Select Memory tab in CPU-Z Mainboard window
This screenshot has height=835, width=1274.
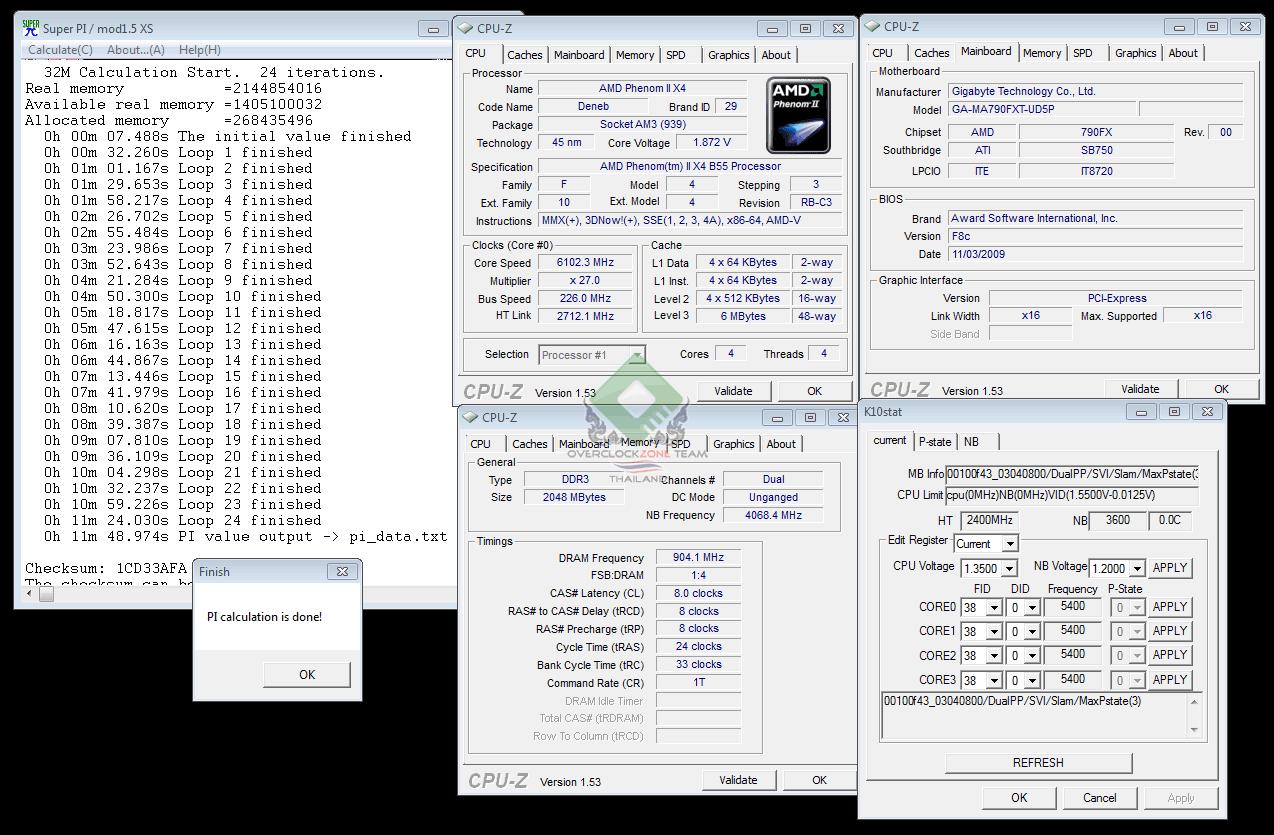coord(1042,53)
